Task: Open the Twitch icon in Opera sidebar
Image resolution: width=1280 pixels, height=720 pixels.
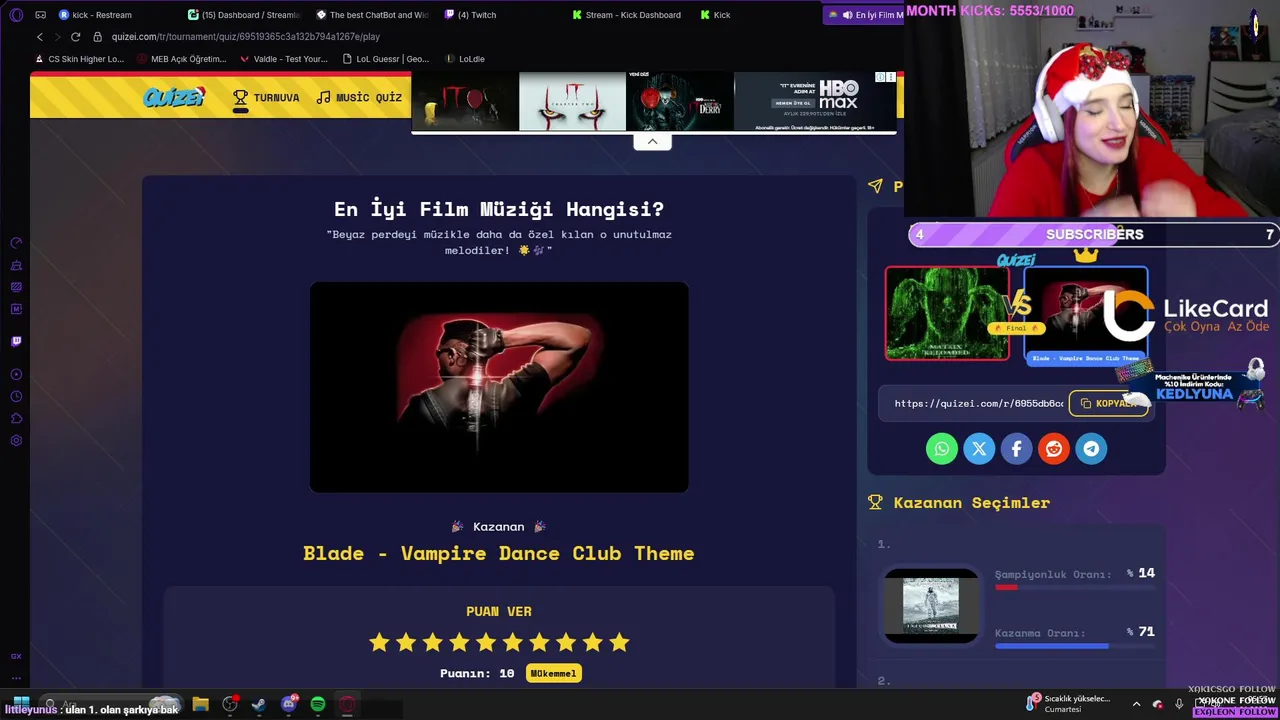Action: pyautogui.click(x=16, y=341)
